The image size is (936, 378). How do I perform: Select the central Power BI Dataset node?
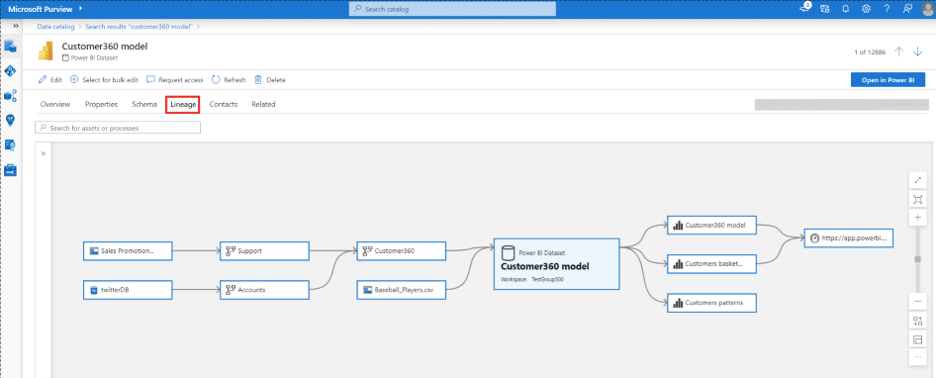tap(556, 265)
